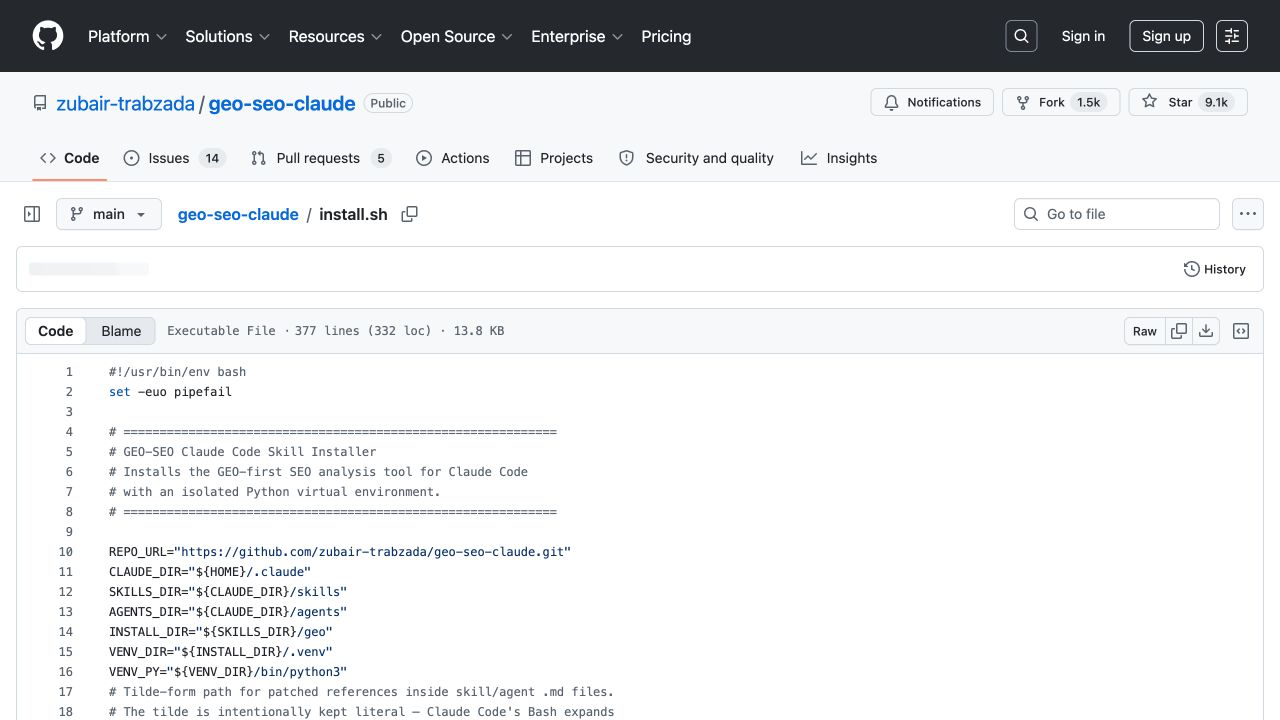Screen dimensions: 1280x720
Task: Open the GitHub homepage logo
Action: tap(48, 36)
